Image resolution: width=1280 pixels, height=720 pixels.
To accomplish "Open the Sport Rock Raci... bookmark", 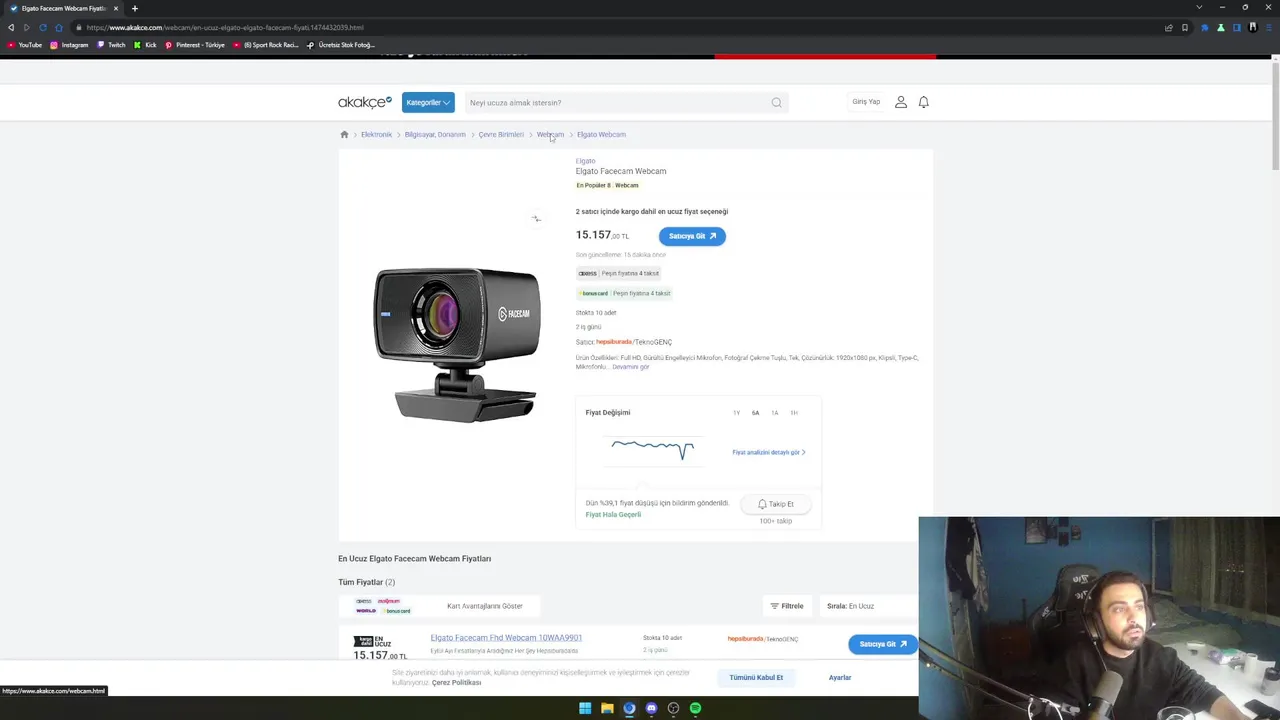I will click(x=266, y=45).
